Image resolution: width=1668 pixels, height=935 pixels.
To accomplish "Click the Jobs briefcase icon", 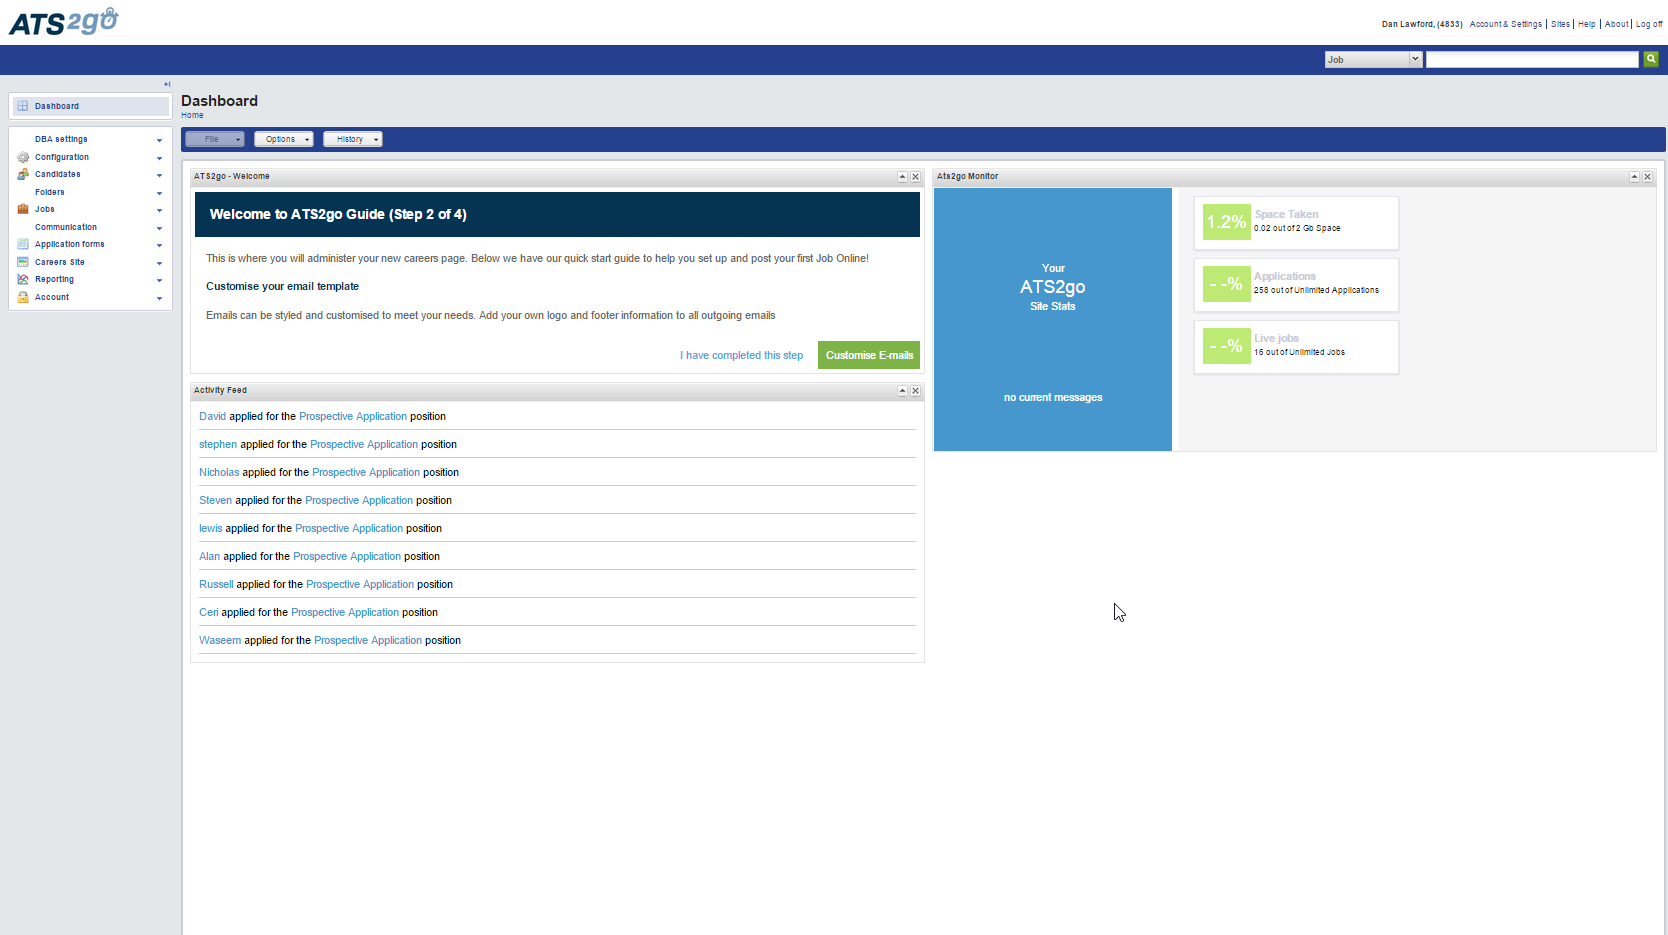I will tap(23, 209).
